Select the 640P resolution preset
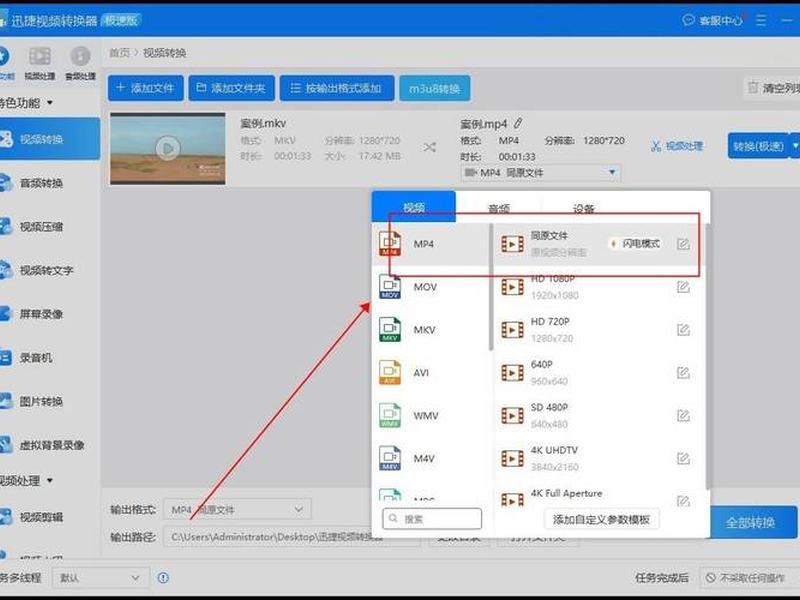 pyautogui.click(x=599, y=372)
